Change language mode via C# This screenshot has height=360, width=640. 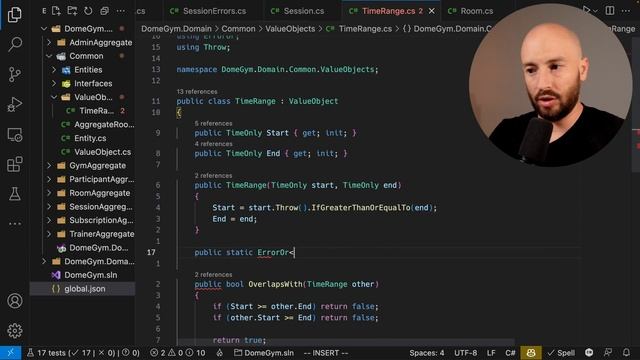pos(510,353)
